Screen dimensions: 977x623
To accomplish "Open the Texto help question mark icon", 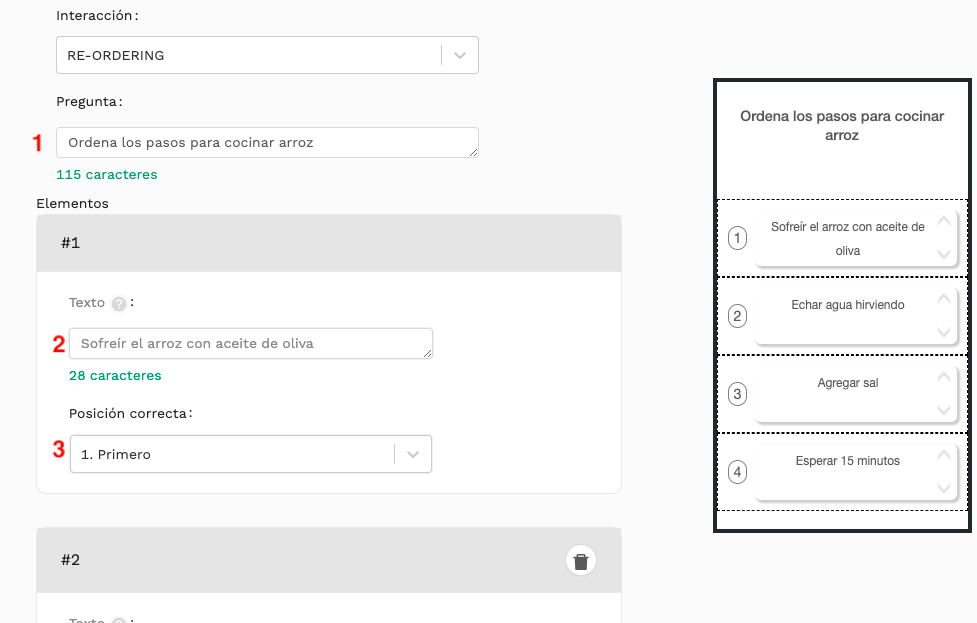I will point(118,303).
